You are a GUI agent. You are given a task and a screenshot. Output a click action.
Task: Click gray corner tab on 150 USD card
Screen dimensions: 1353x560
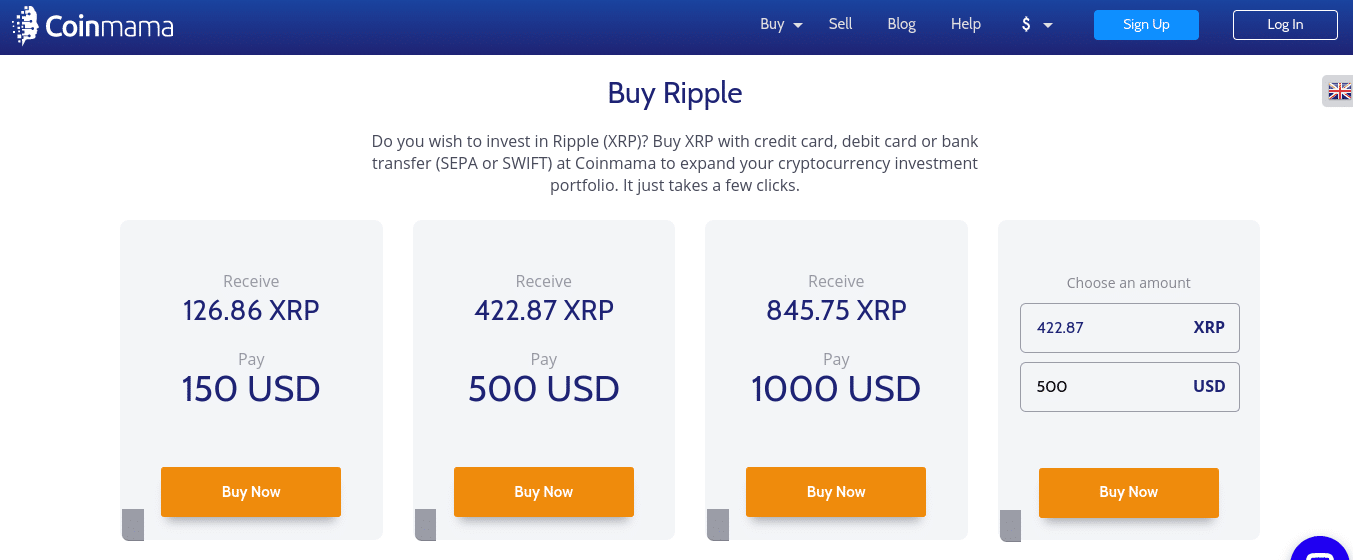pos(133,524)
